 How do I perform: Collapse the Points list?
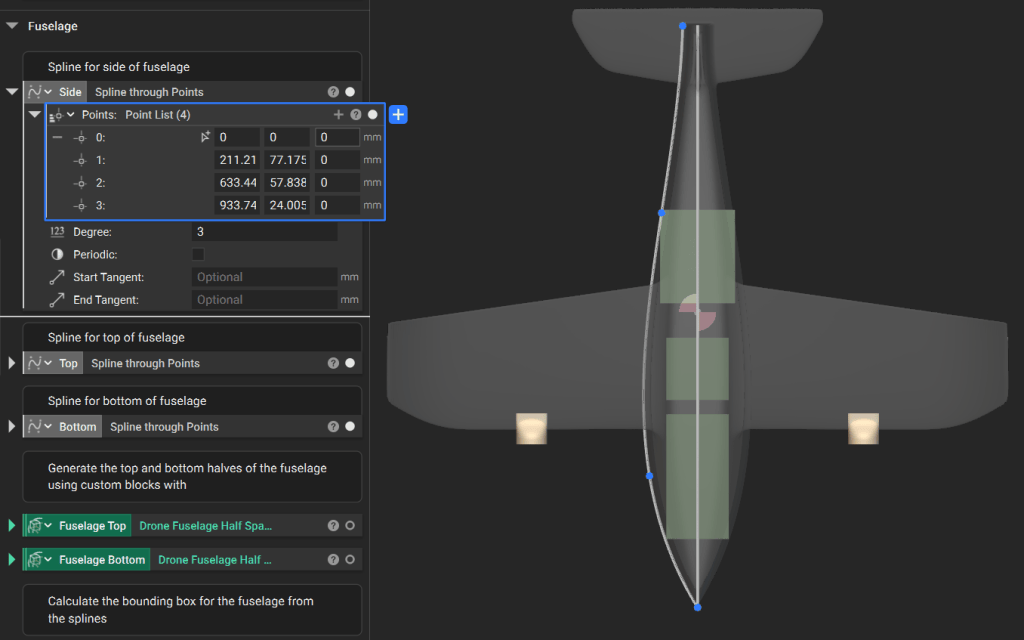tap(35, 114)
